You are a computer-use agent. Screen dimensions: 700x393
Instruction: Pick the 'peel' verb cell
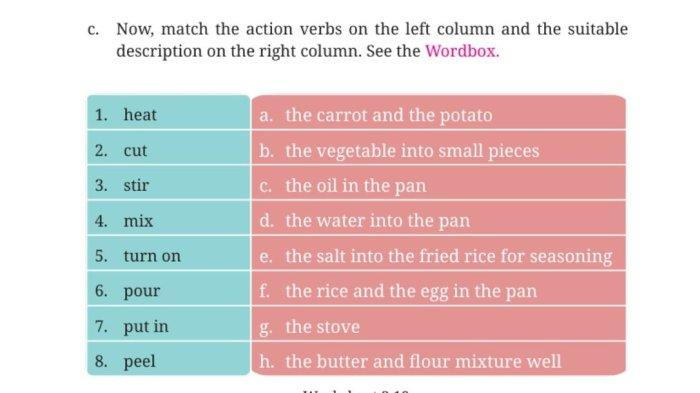[x=168, y=359]
